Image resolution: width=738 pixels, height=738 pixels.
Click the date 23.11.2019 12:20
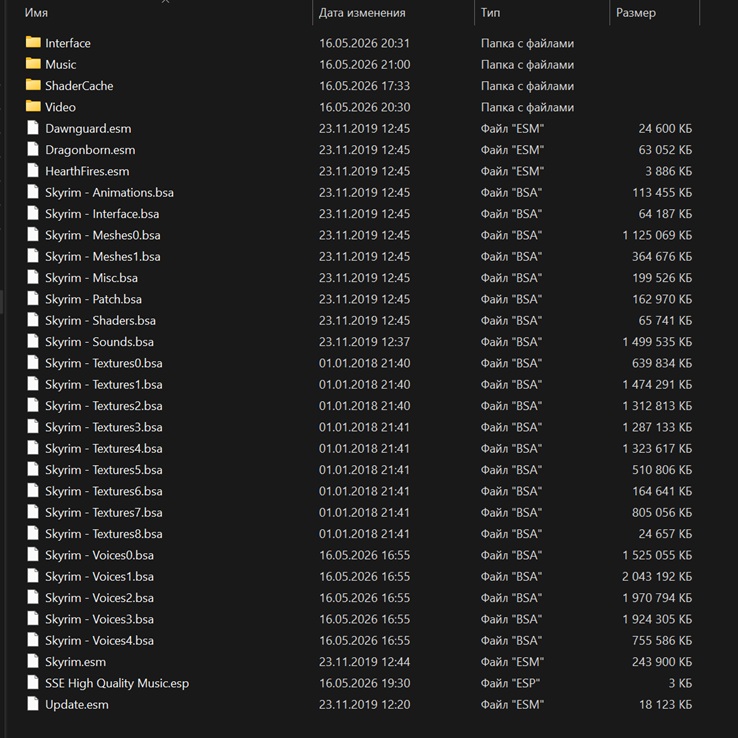click(364, 705)
